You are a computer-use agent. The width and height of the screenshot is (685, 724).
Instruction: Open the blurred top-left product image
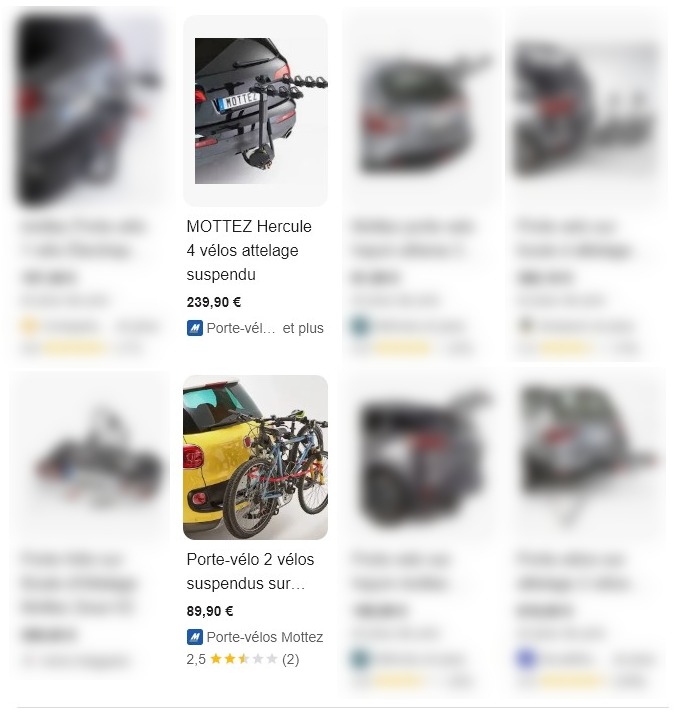point(90,111)
